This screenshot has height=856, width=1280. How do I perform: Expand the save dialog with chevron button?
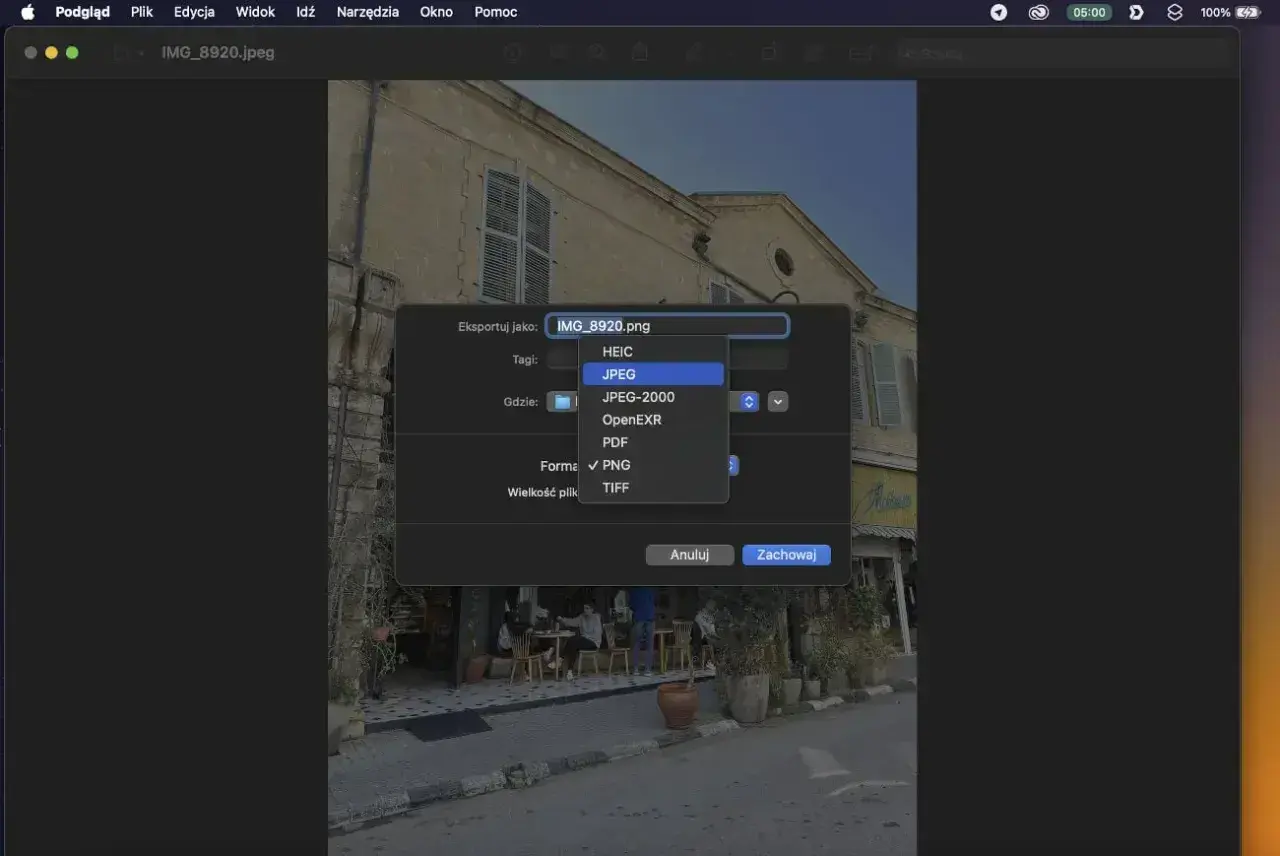[x=778, y=402]
